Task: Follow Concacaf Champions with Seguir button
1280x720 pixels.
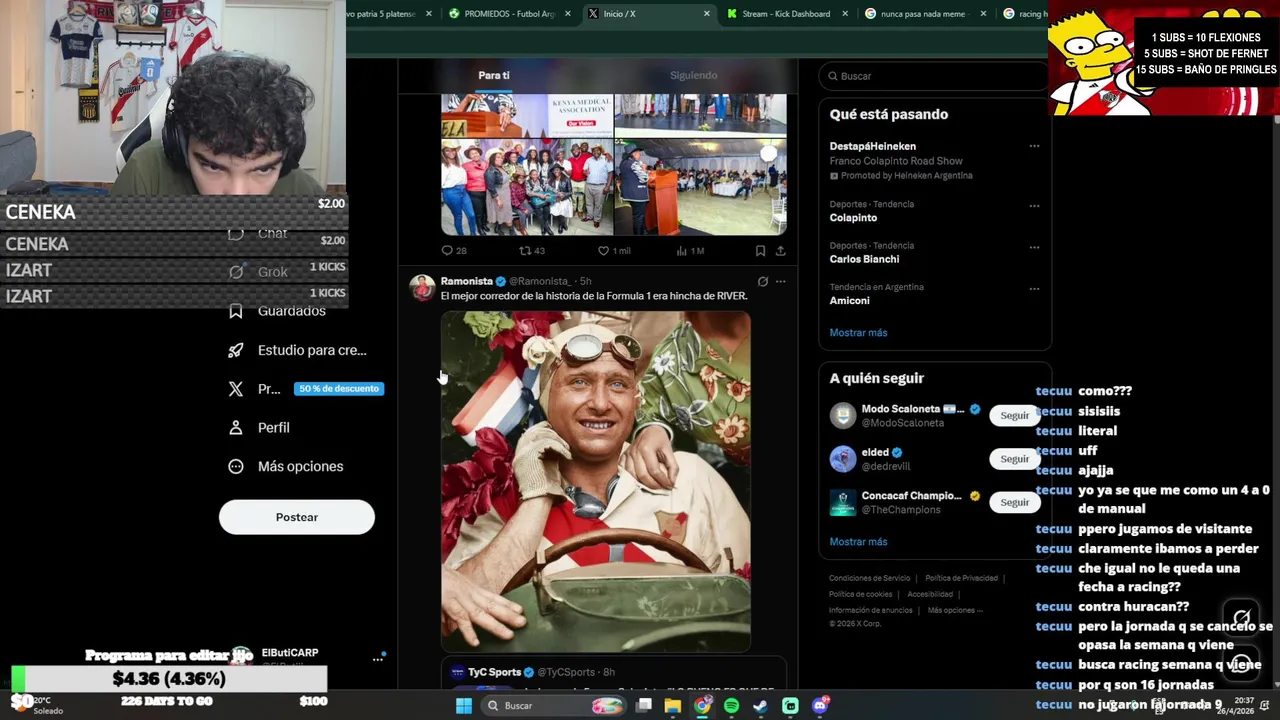Action: pos(1014,502)
